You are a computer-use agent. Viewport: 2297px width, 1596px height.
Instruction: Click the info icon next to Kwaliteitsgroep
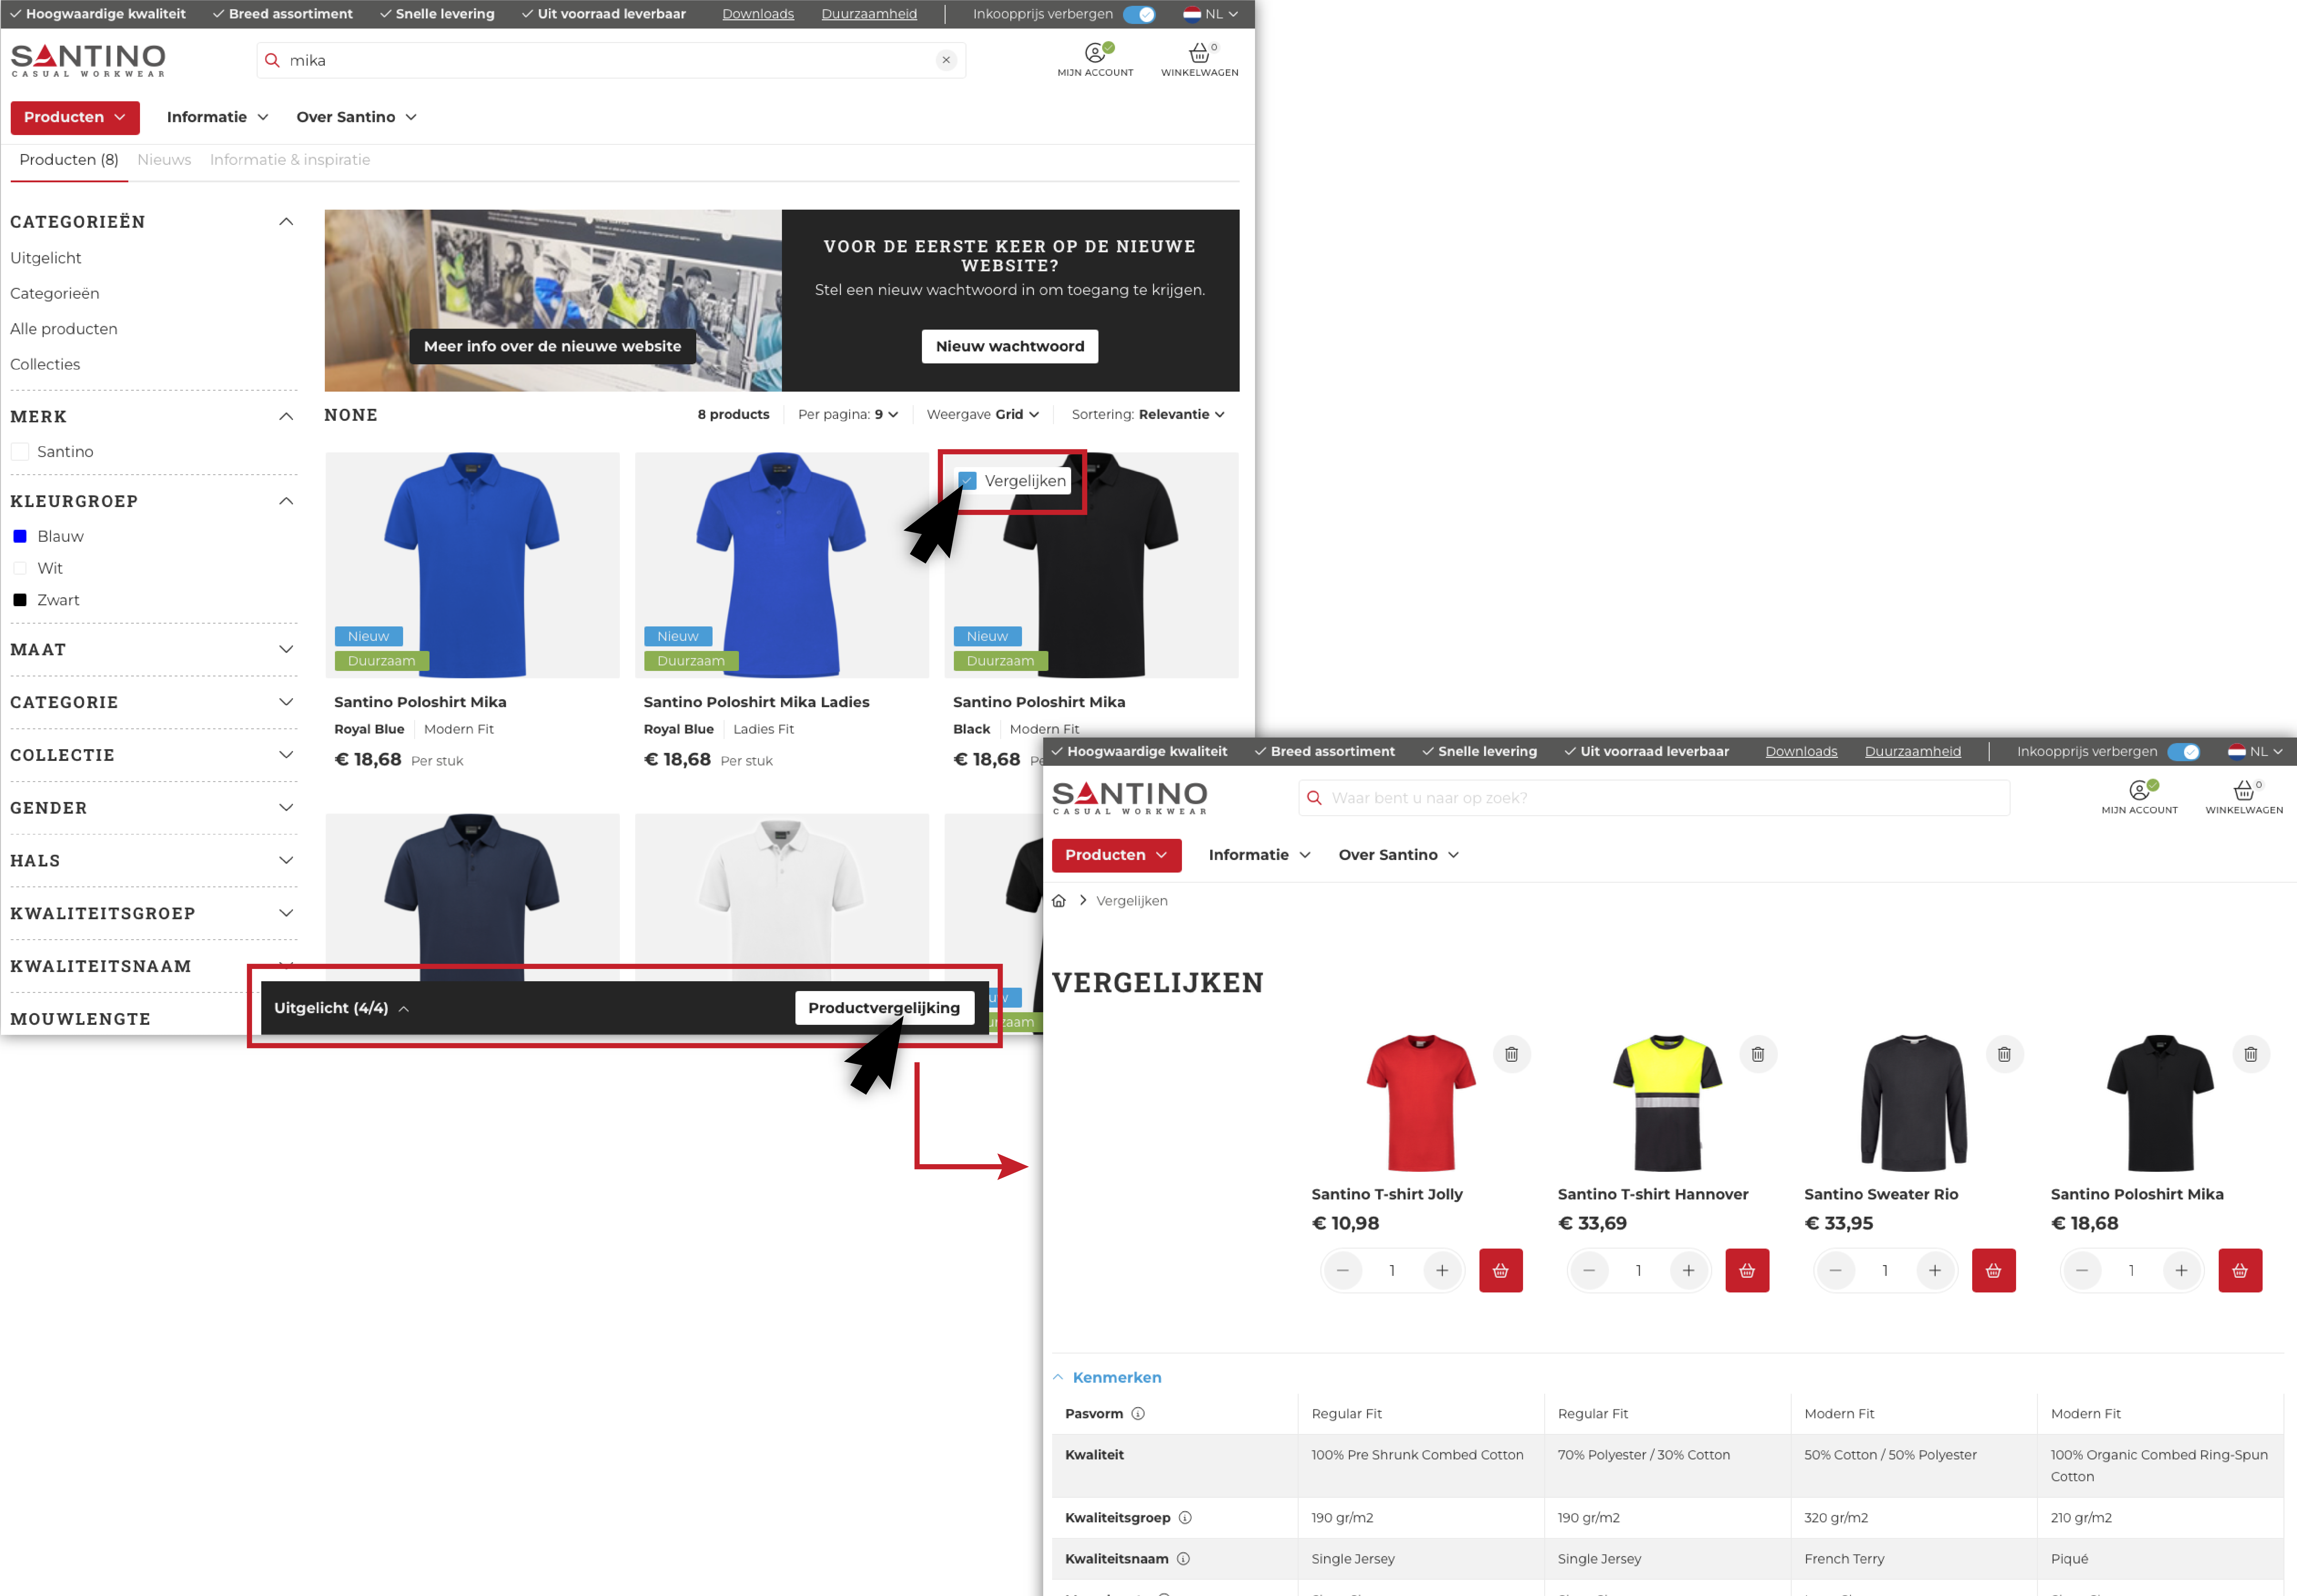[x=1185, y=1518]
